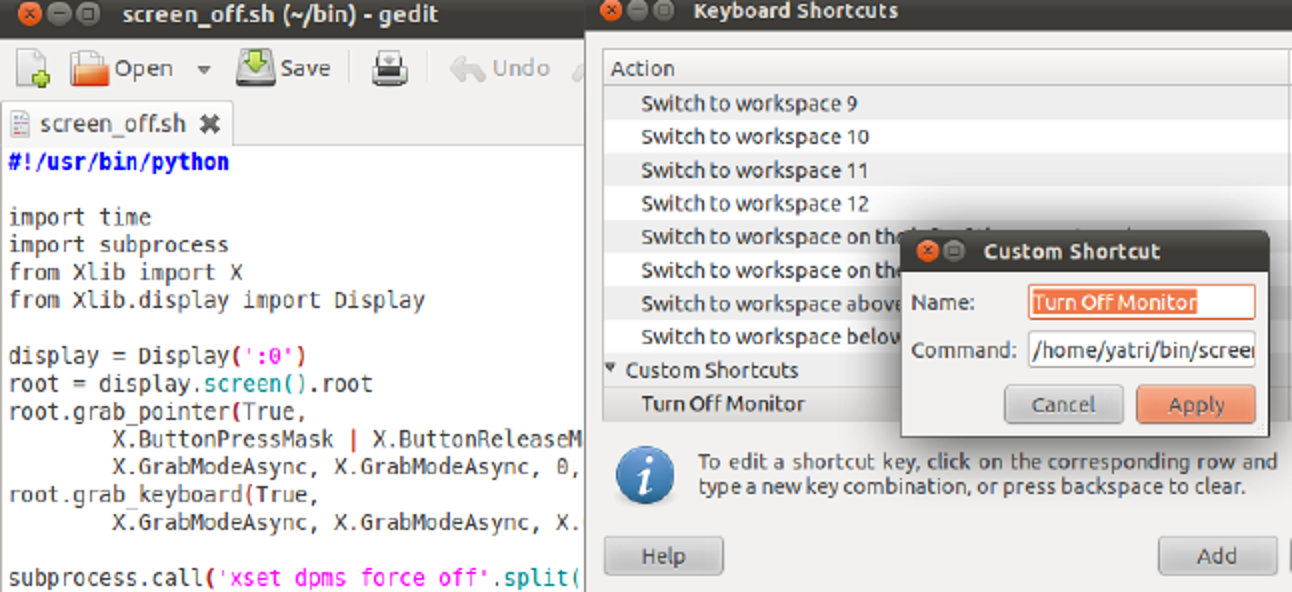This screenshot has width=1292, height=592.
Task: Click the Action column header
Action: point(643,68)
